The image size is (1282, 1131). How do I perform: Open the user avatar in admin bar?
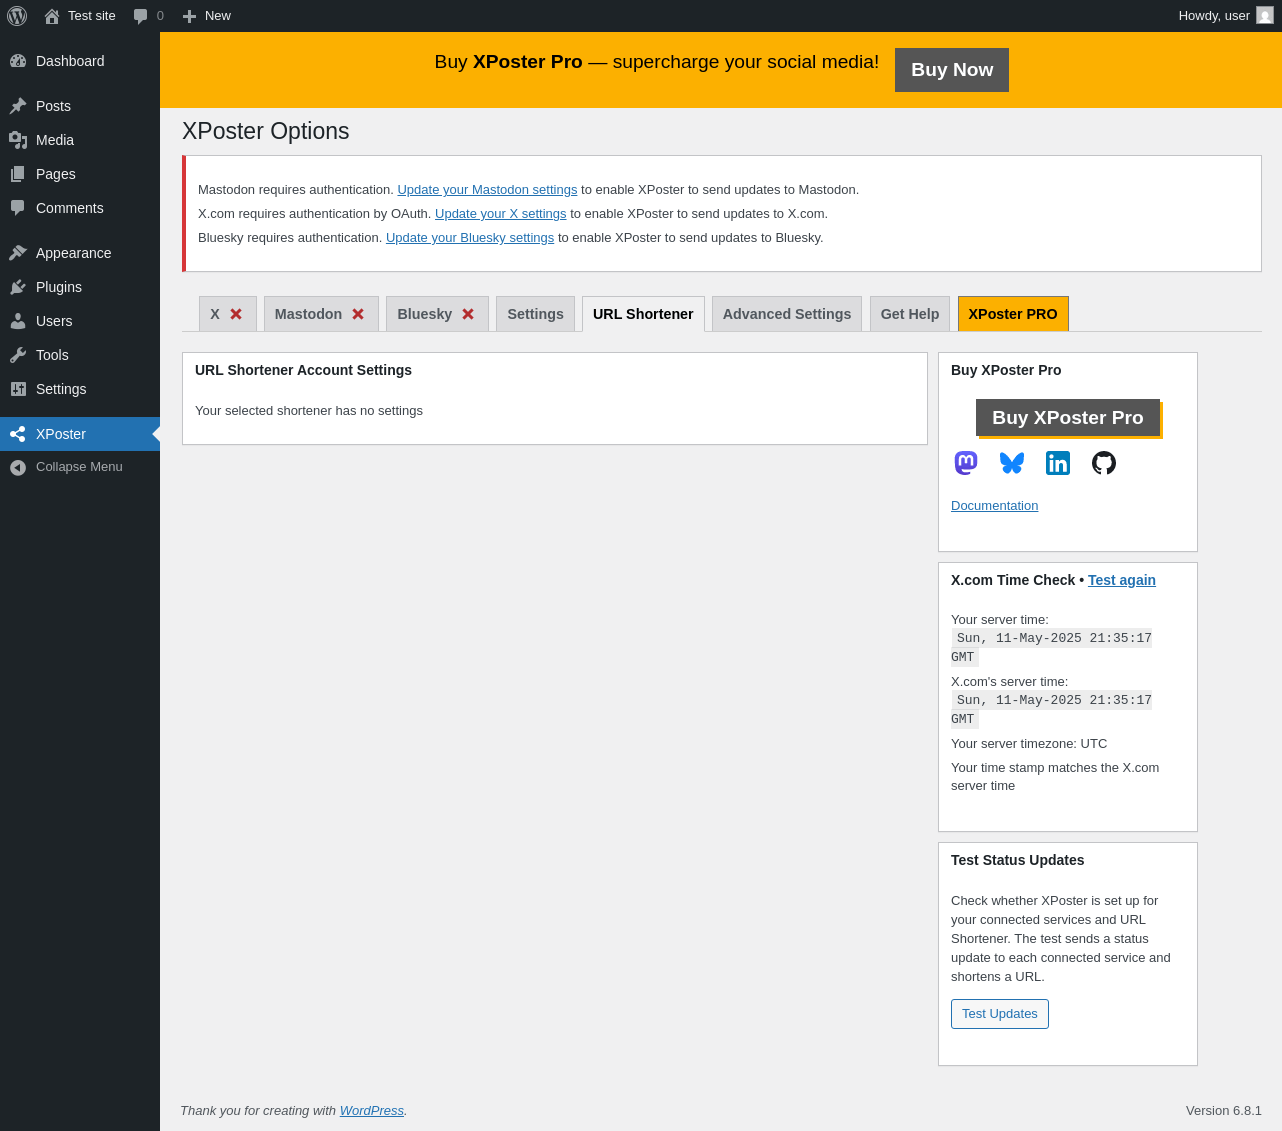point(1265,16)
